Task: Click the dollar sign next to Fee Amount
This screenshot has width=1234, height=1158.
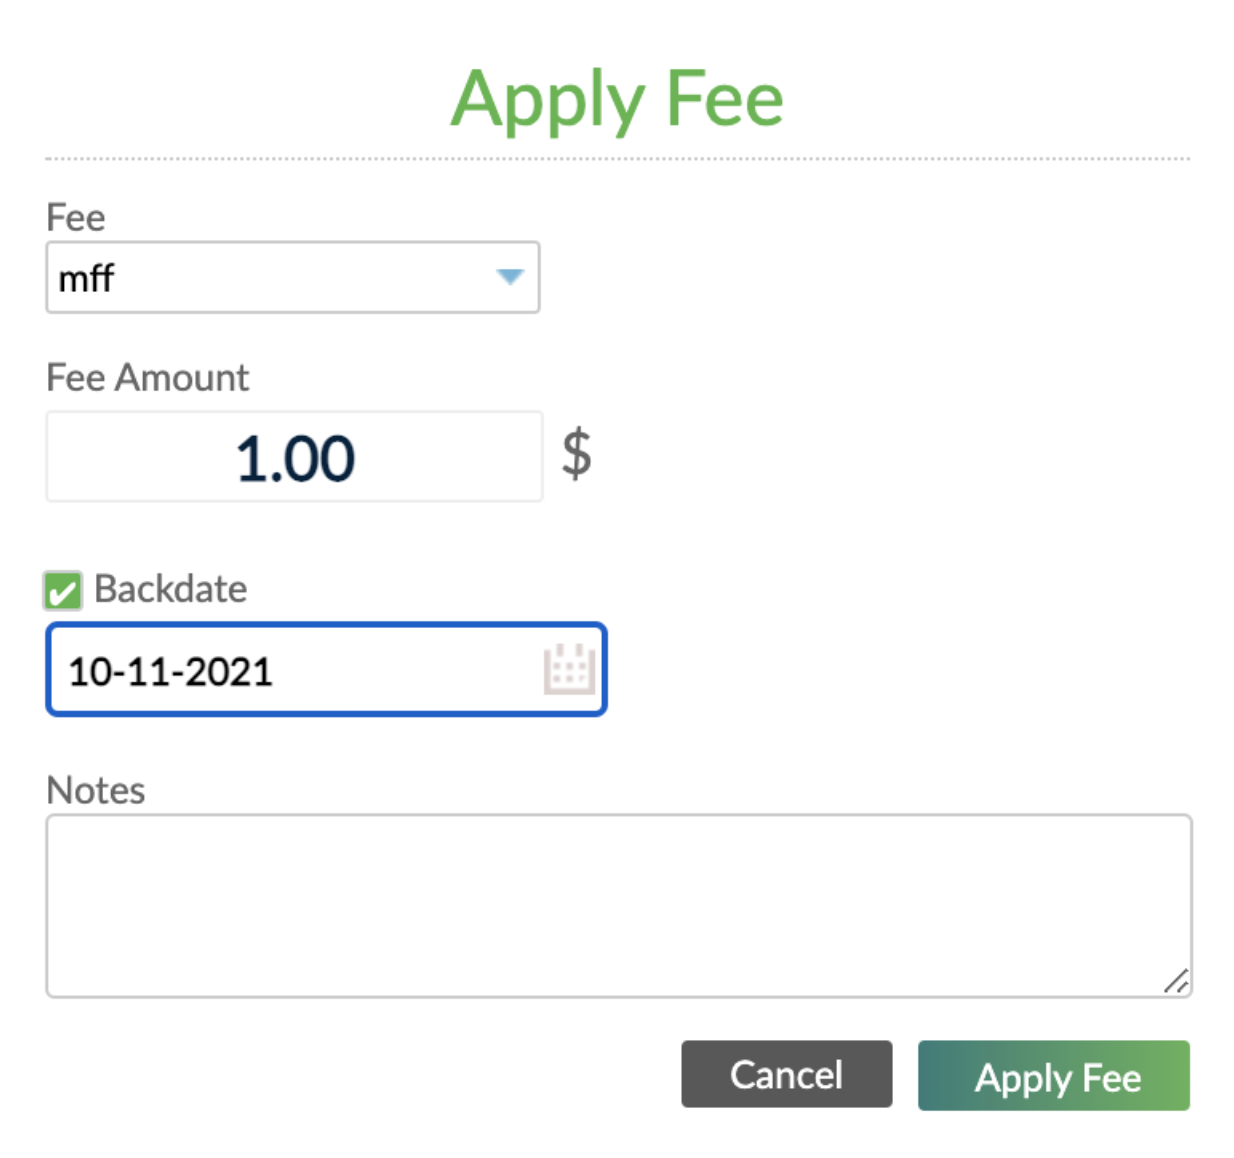Action: point(578,455)
